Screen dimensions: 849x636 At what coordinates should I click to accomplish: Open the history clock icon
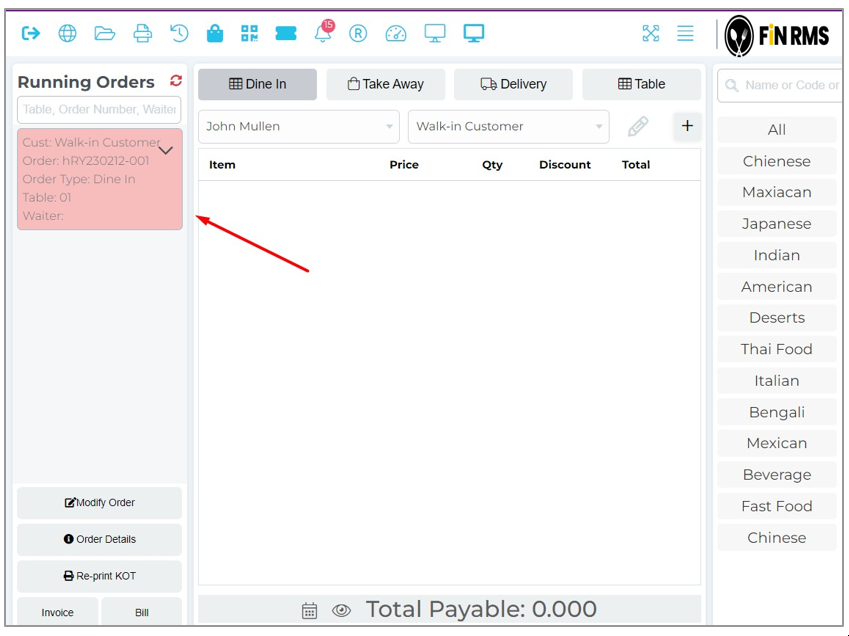(x=179, y=33)
